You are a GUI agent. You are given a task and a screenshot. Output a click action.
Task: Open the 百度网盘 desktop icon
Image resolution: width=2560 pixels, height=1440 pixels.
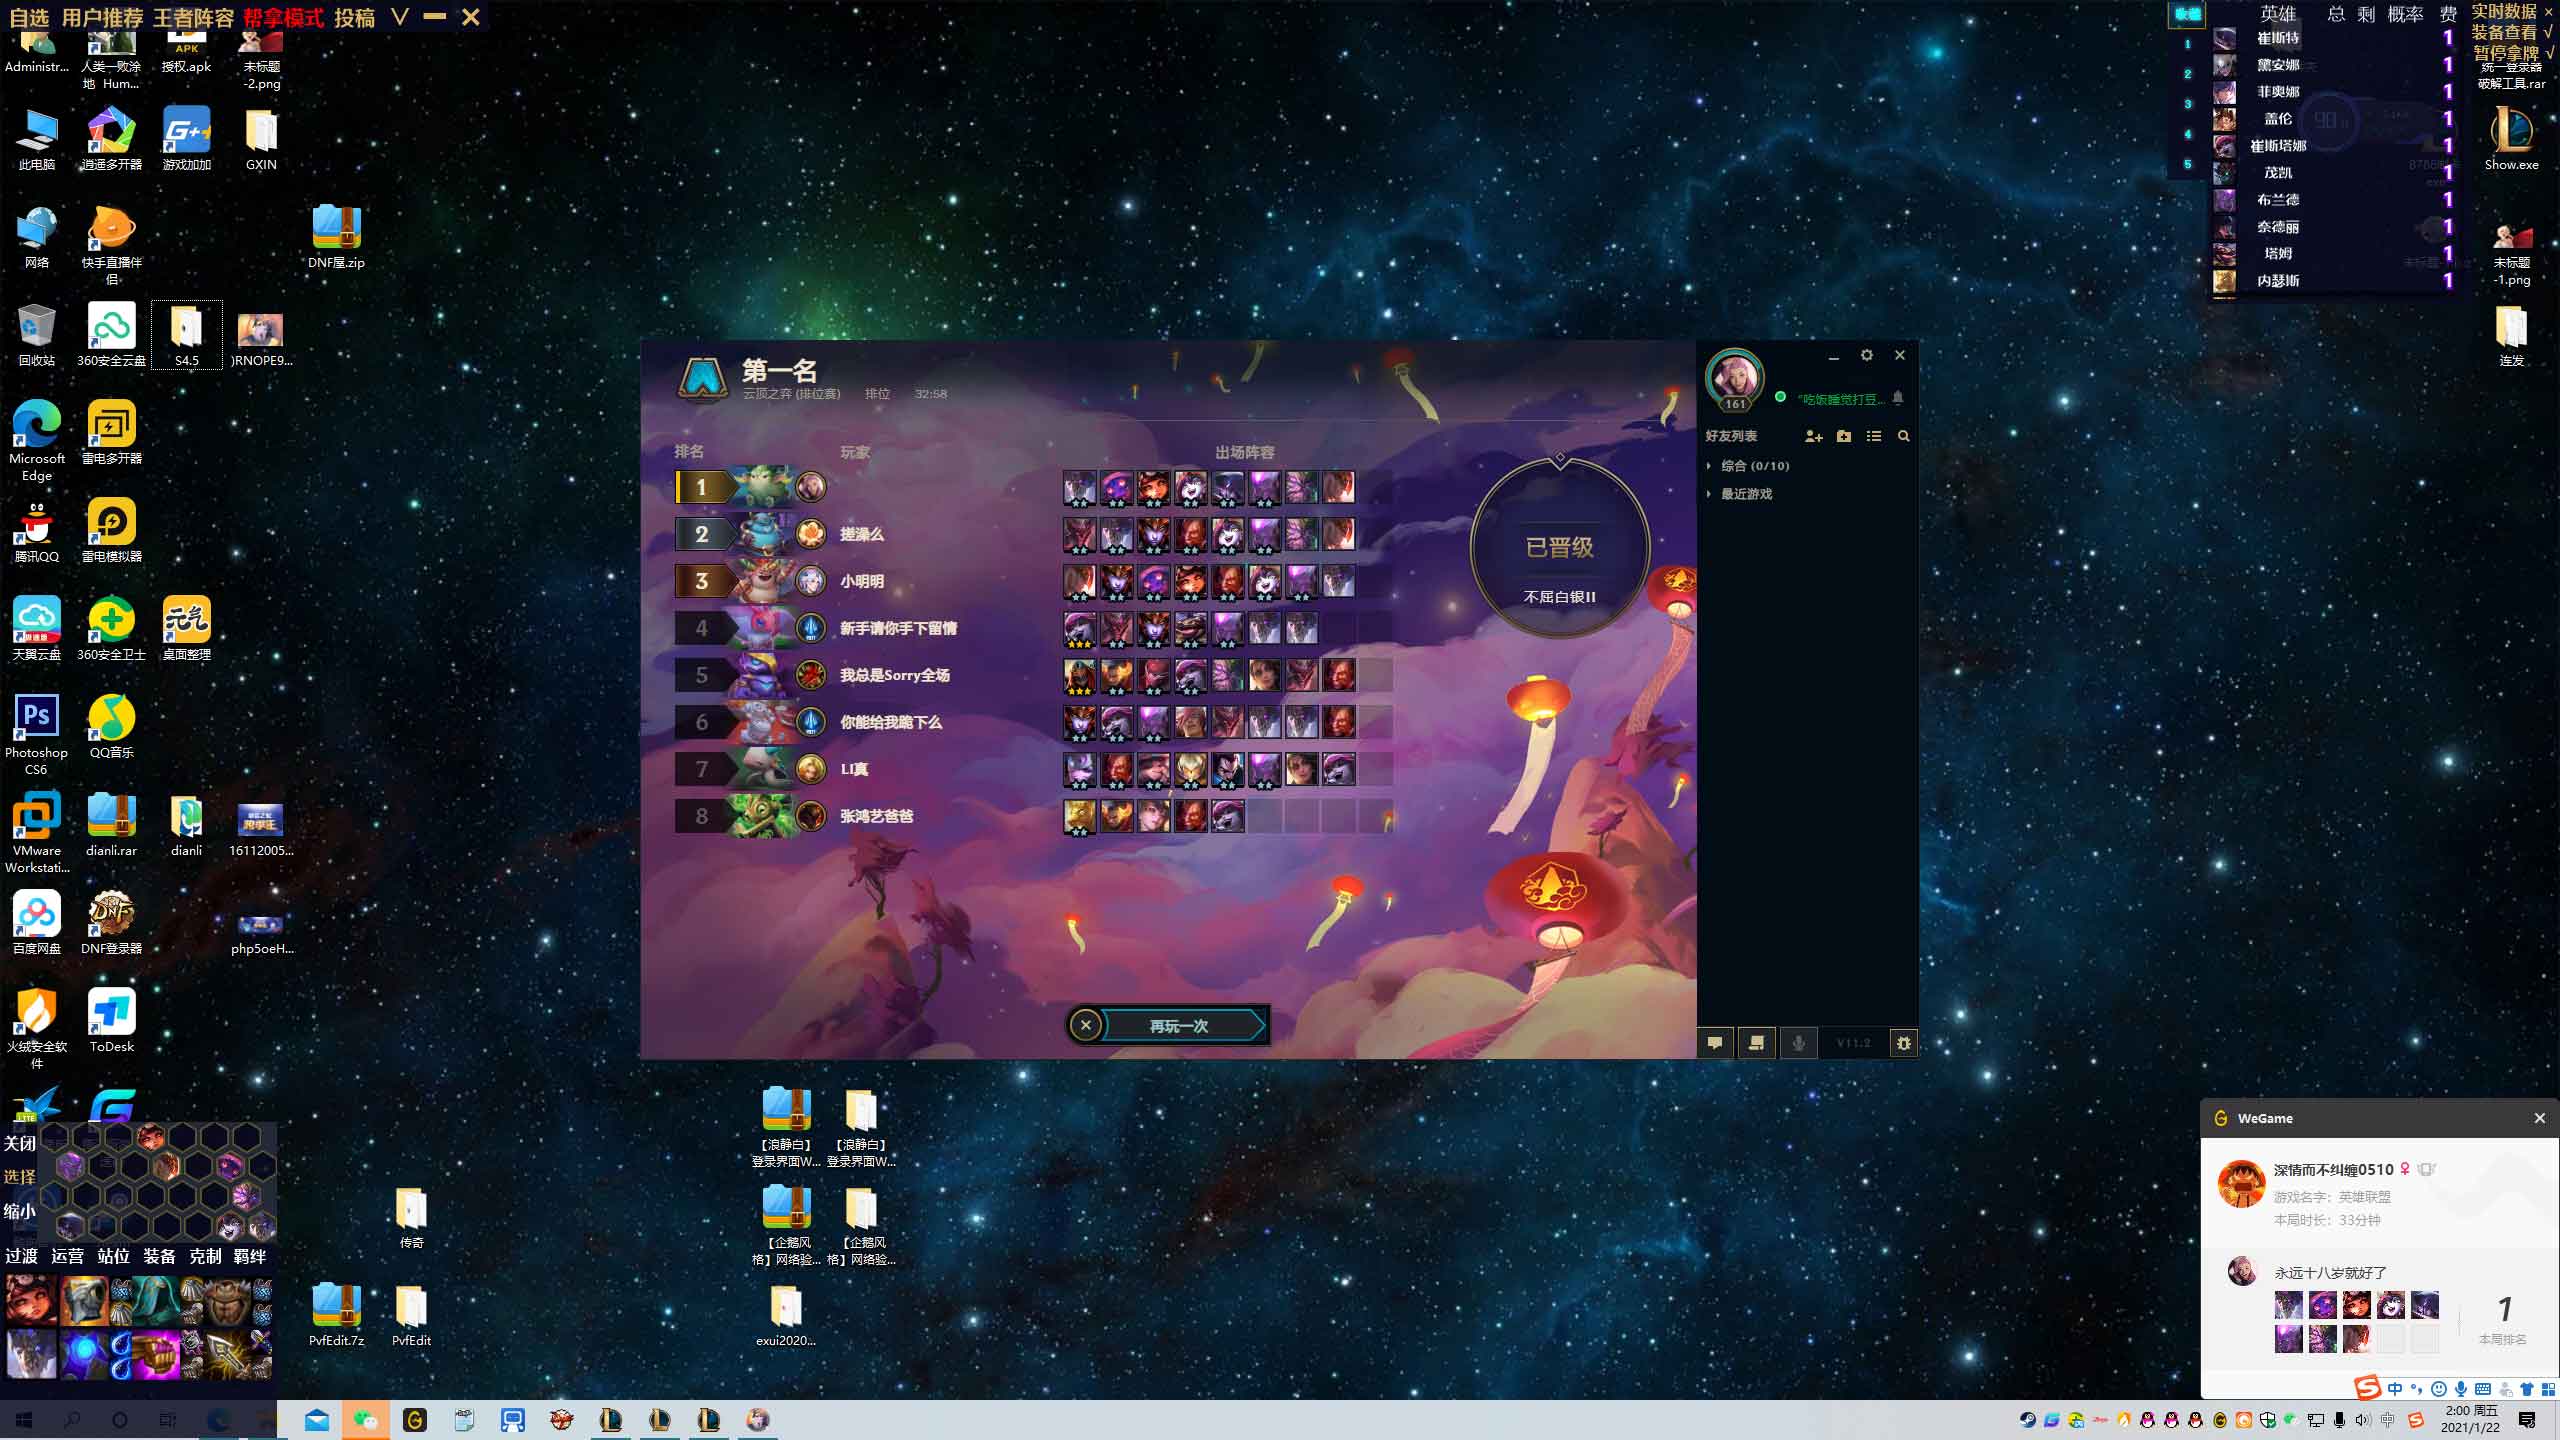[x=37, y=921]
